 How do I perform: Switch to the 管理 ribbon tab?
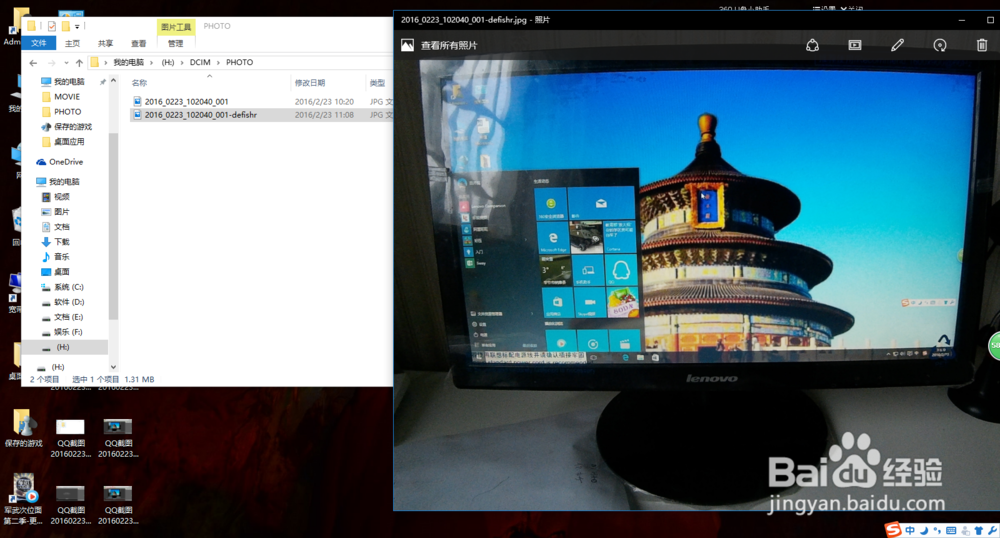(175, 43)
